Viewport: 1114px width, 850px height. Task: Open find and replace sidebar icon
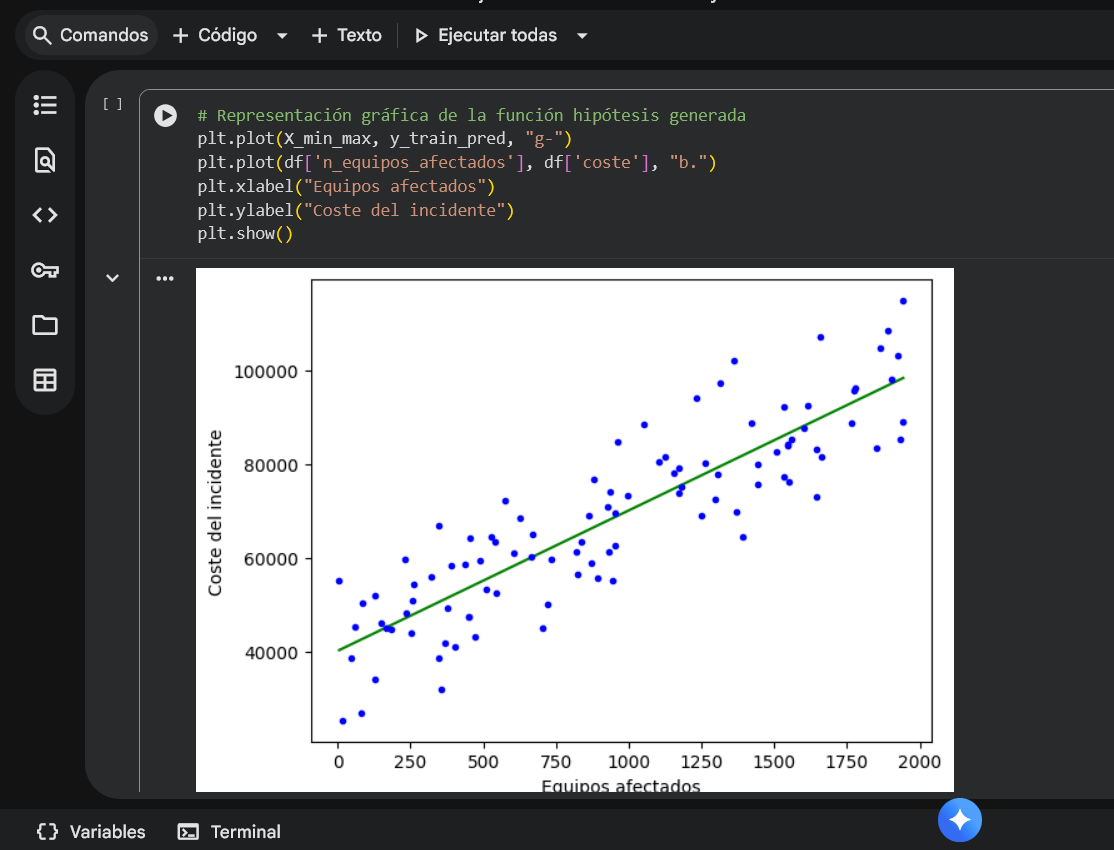pos(45,160)
